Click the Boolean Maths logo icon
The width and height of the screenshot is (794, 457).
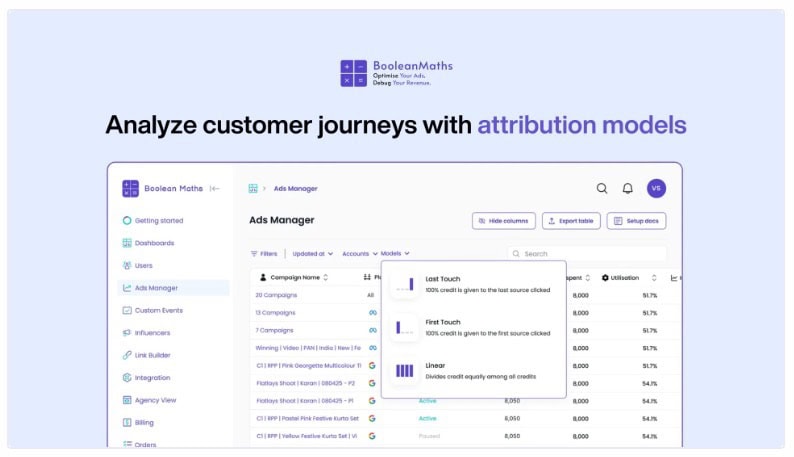click(x=130, y=188)
